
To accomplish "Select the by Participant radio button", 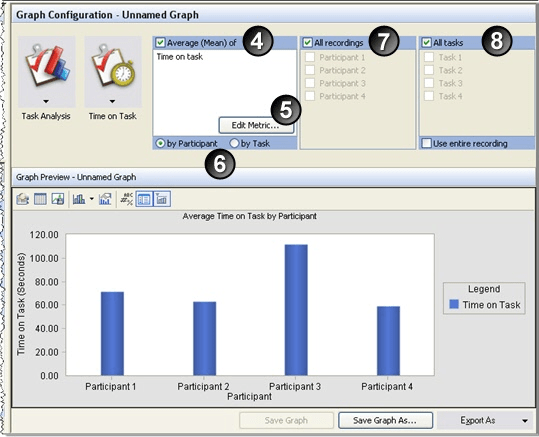I will point(160,143).
